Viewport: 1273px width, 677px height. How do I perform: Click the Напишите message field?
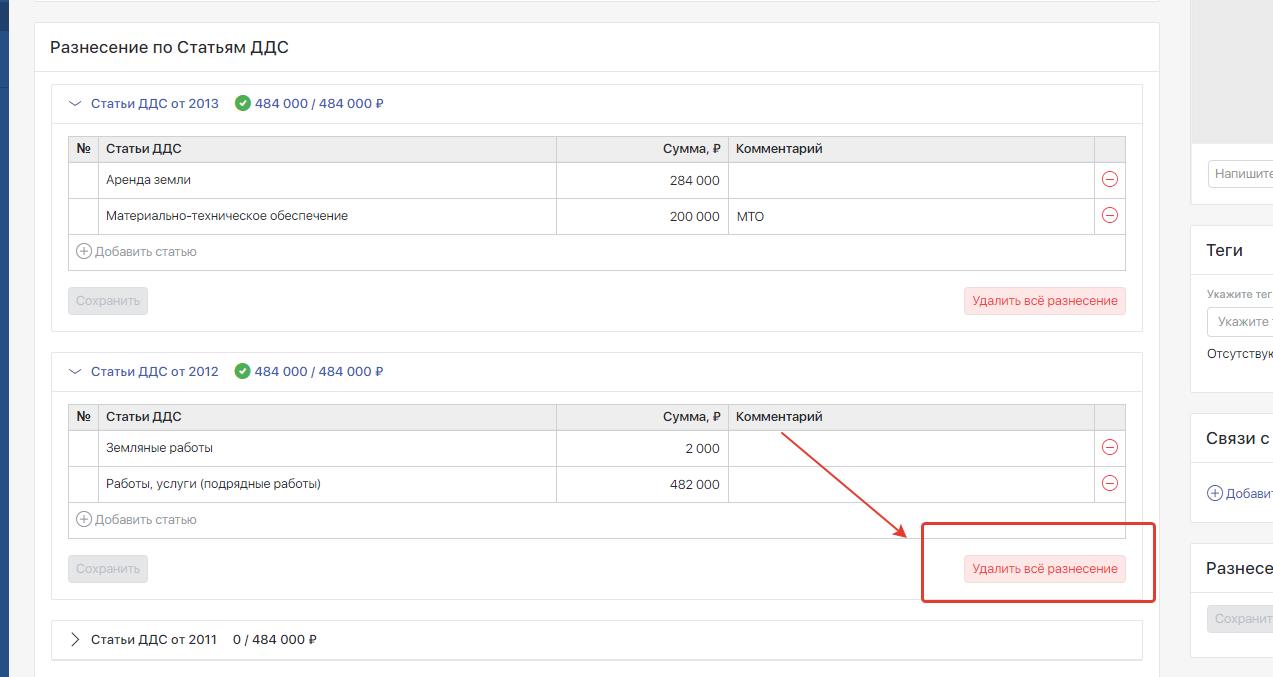click(x=1241, y=174)
